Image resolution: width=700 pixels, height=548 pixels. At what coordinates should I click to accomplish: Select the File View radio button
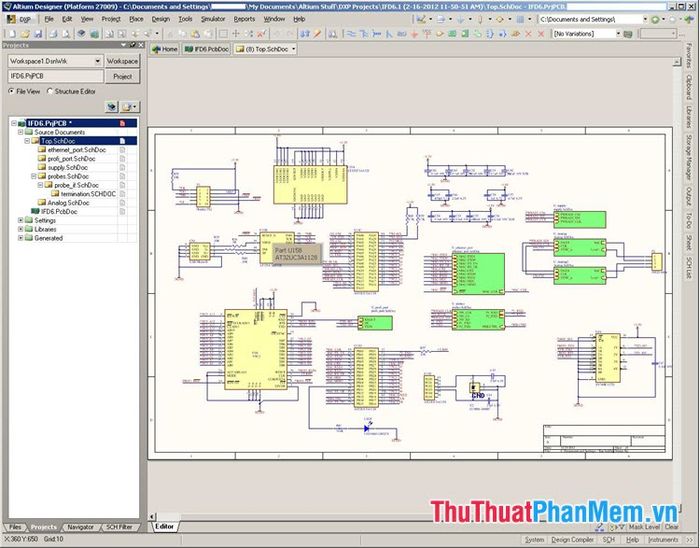point(11,91)
